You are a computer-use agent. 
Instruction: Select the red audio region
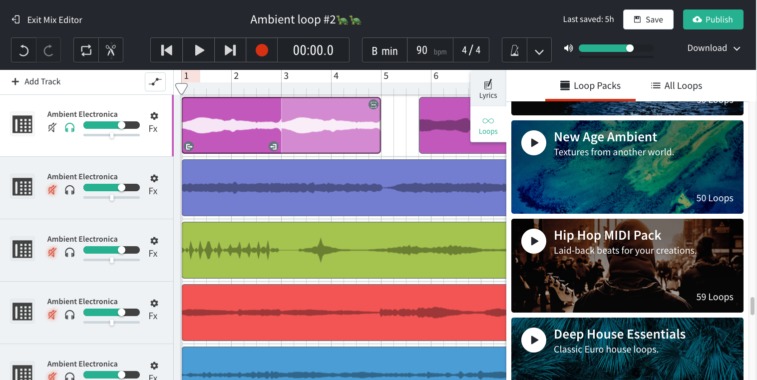(344, 312)
